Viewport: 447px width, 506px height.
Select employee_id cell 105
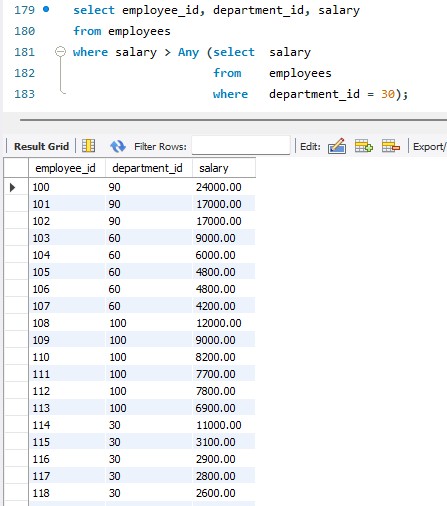[x=67, y=272]
